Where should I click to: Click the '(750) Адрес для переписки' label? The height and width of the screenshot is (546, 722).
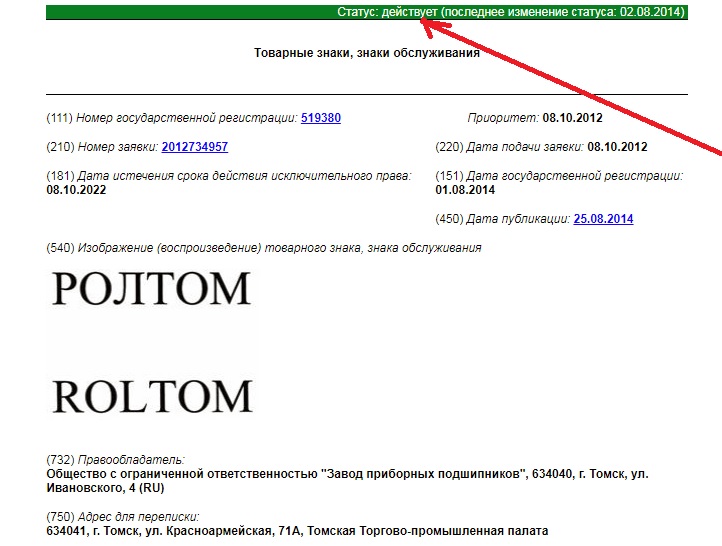(124, 517)
